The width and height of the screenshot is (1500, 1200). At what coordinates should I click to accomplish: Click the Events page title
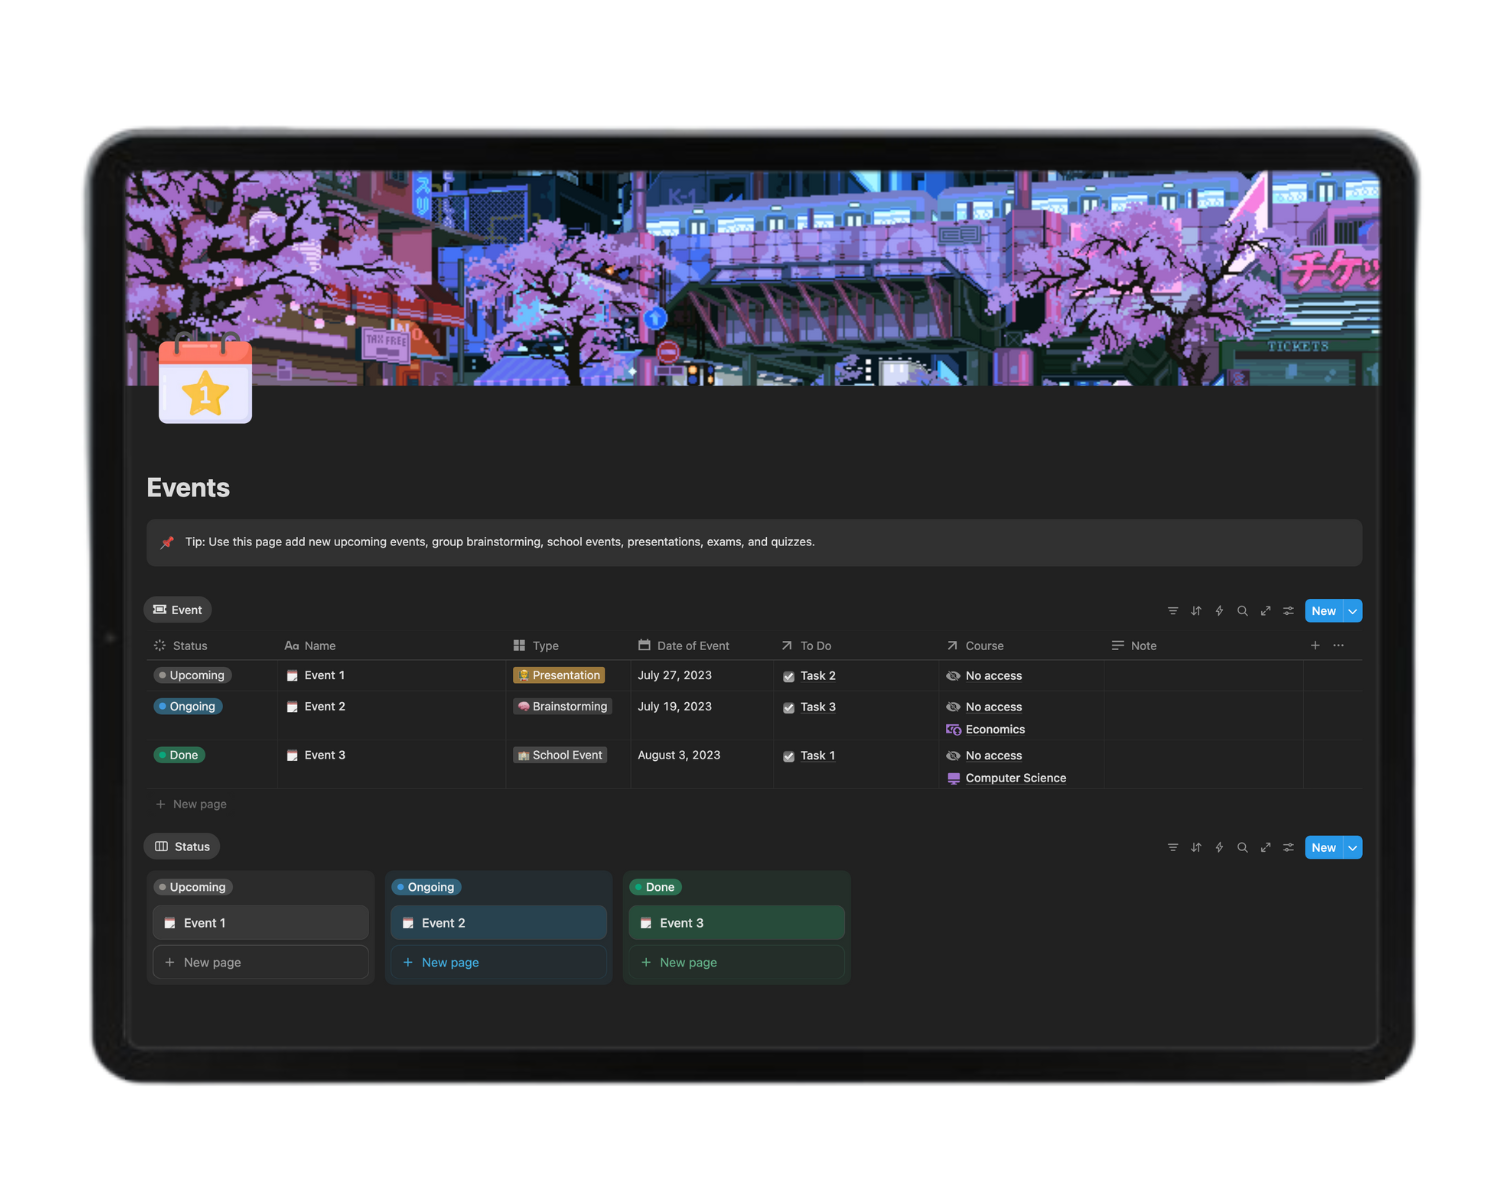188,488
